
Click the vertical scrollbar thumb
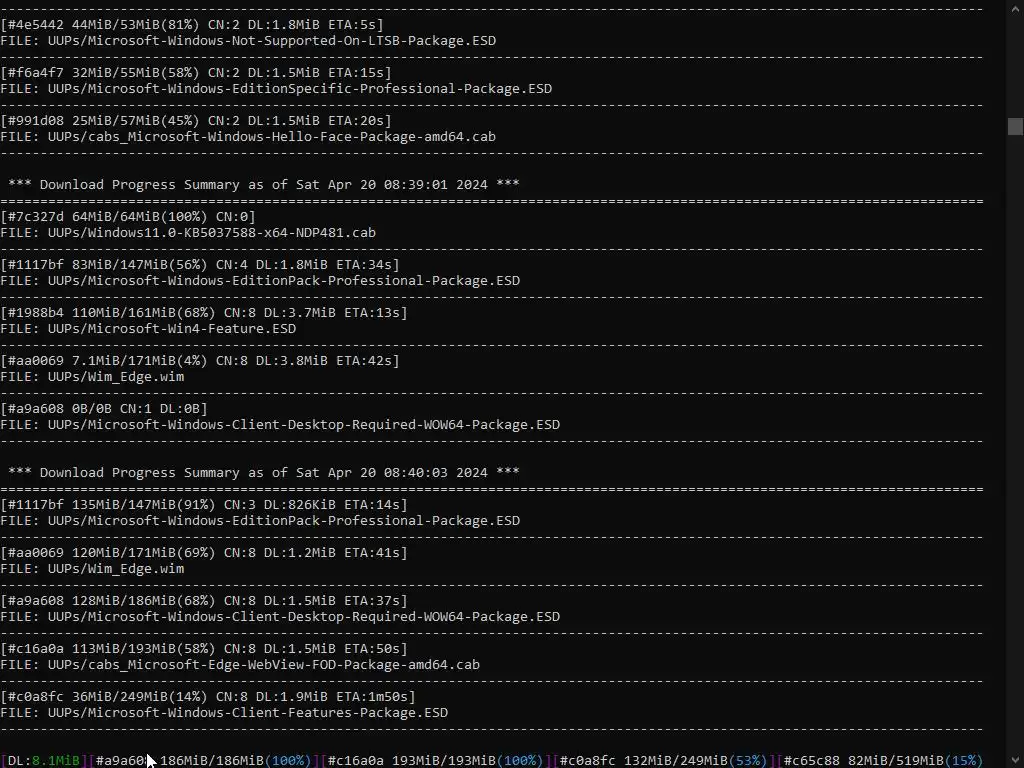coord(1015,126)
